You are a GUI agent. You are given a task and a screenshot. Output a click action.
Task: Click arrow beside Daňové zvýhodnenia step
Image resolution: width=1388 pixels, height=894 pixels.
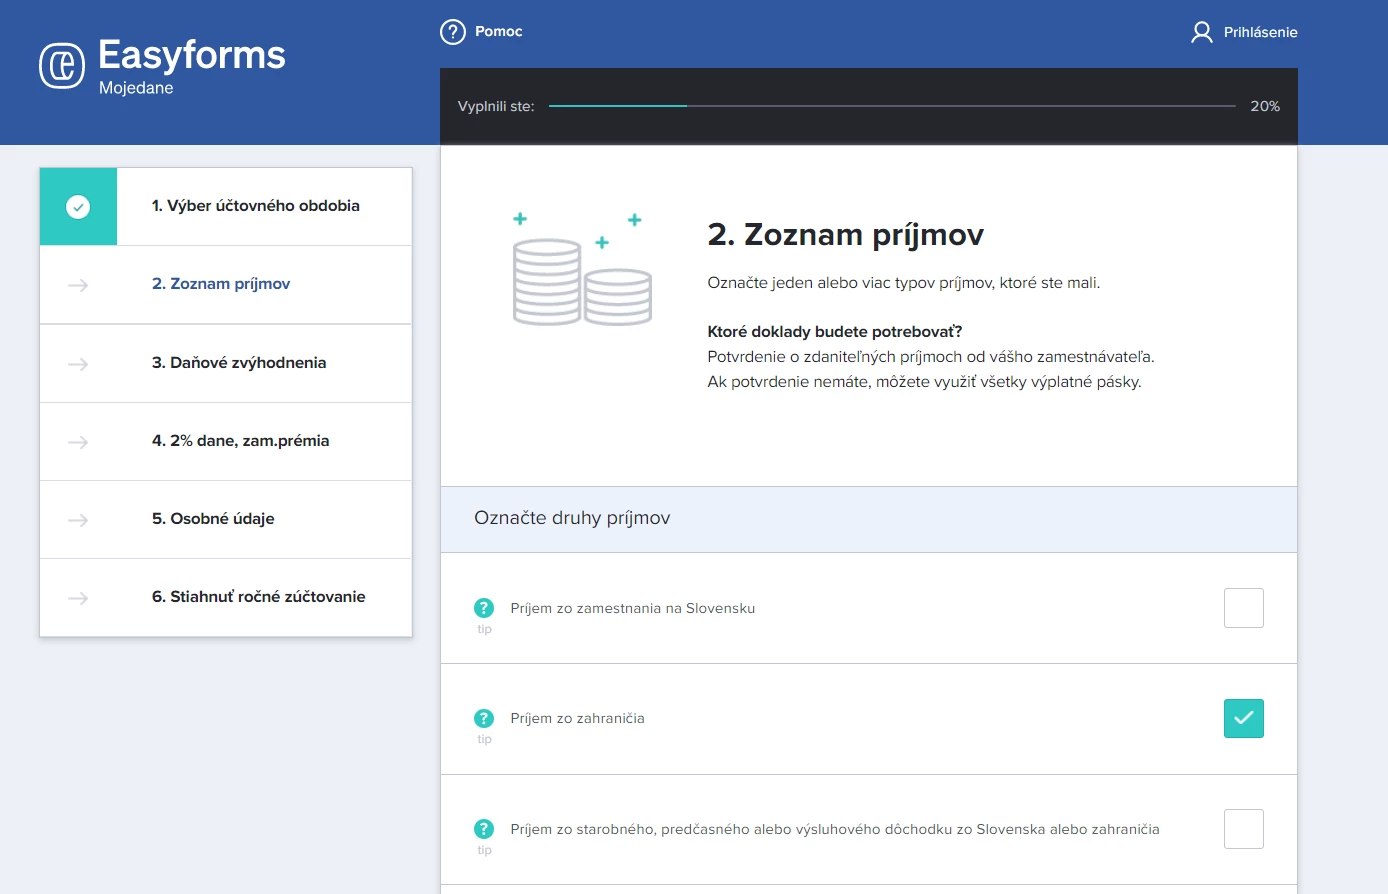click(x=78, y=364)
